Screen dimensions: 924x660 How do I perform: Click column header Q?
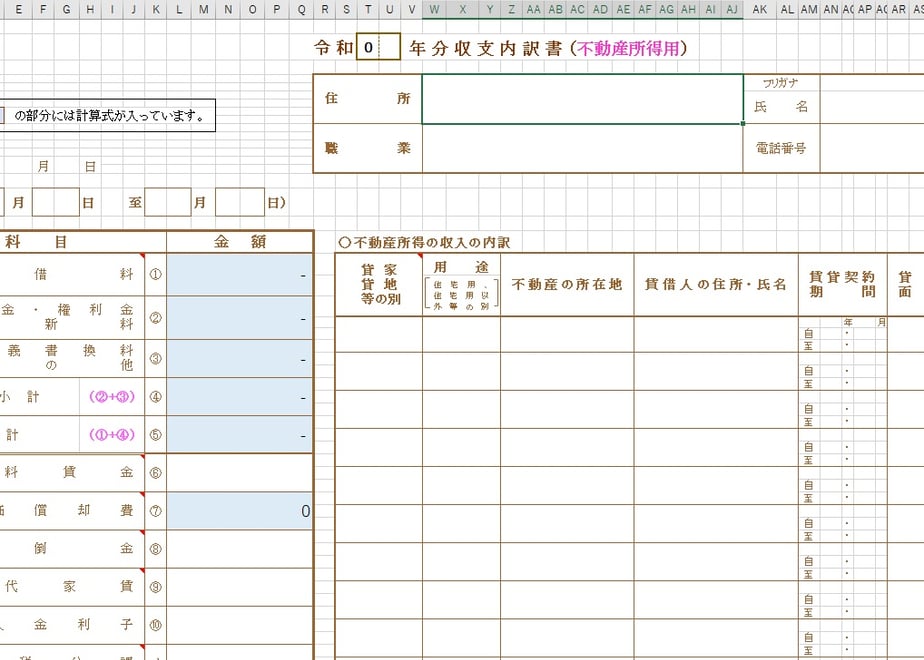pyautogui.click(x=302, y=9)
